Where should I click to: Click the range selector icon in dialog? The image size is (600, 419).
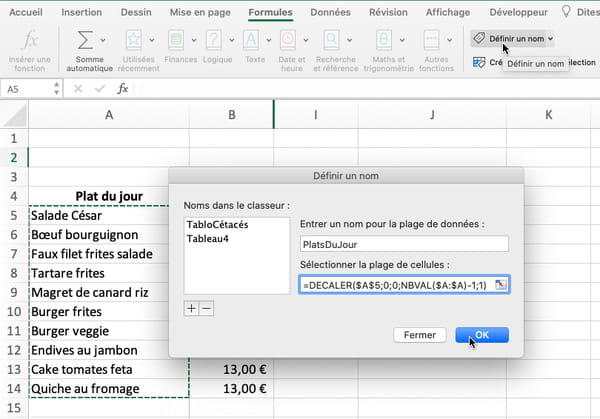[501, 285]
